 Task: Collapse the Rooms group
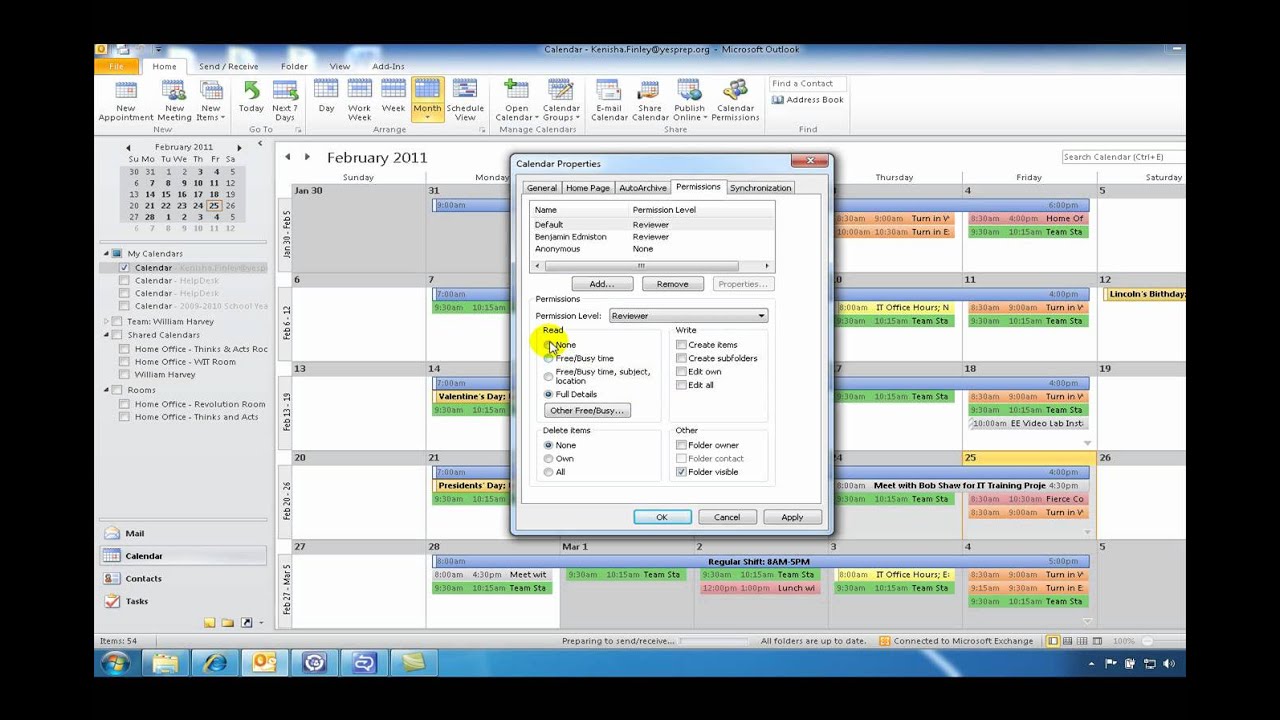107,390
